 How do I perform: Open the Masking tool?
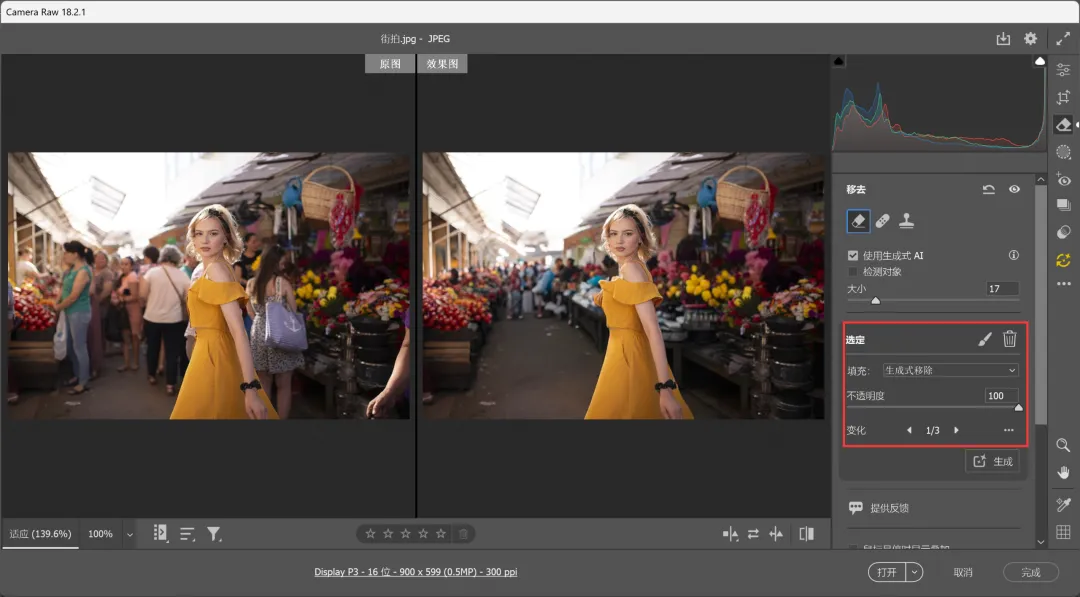pos(1063,152)
